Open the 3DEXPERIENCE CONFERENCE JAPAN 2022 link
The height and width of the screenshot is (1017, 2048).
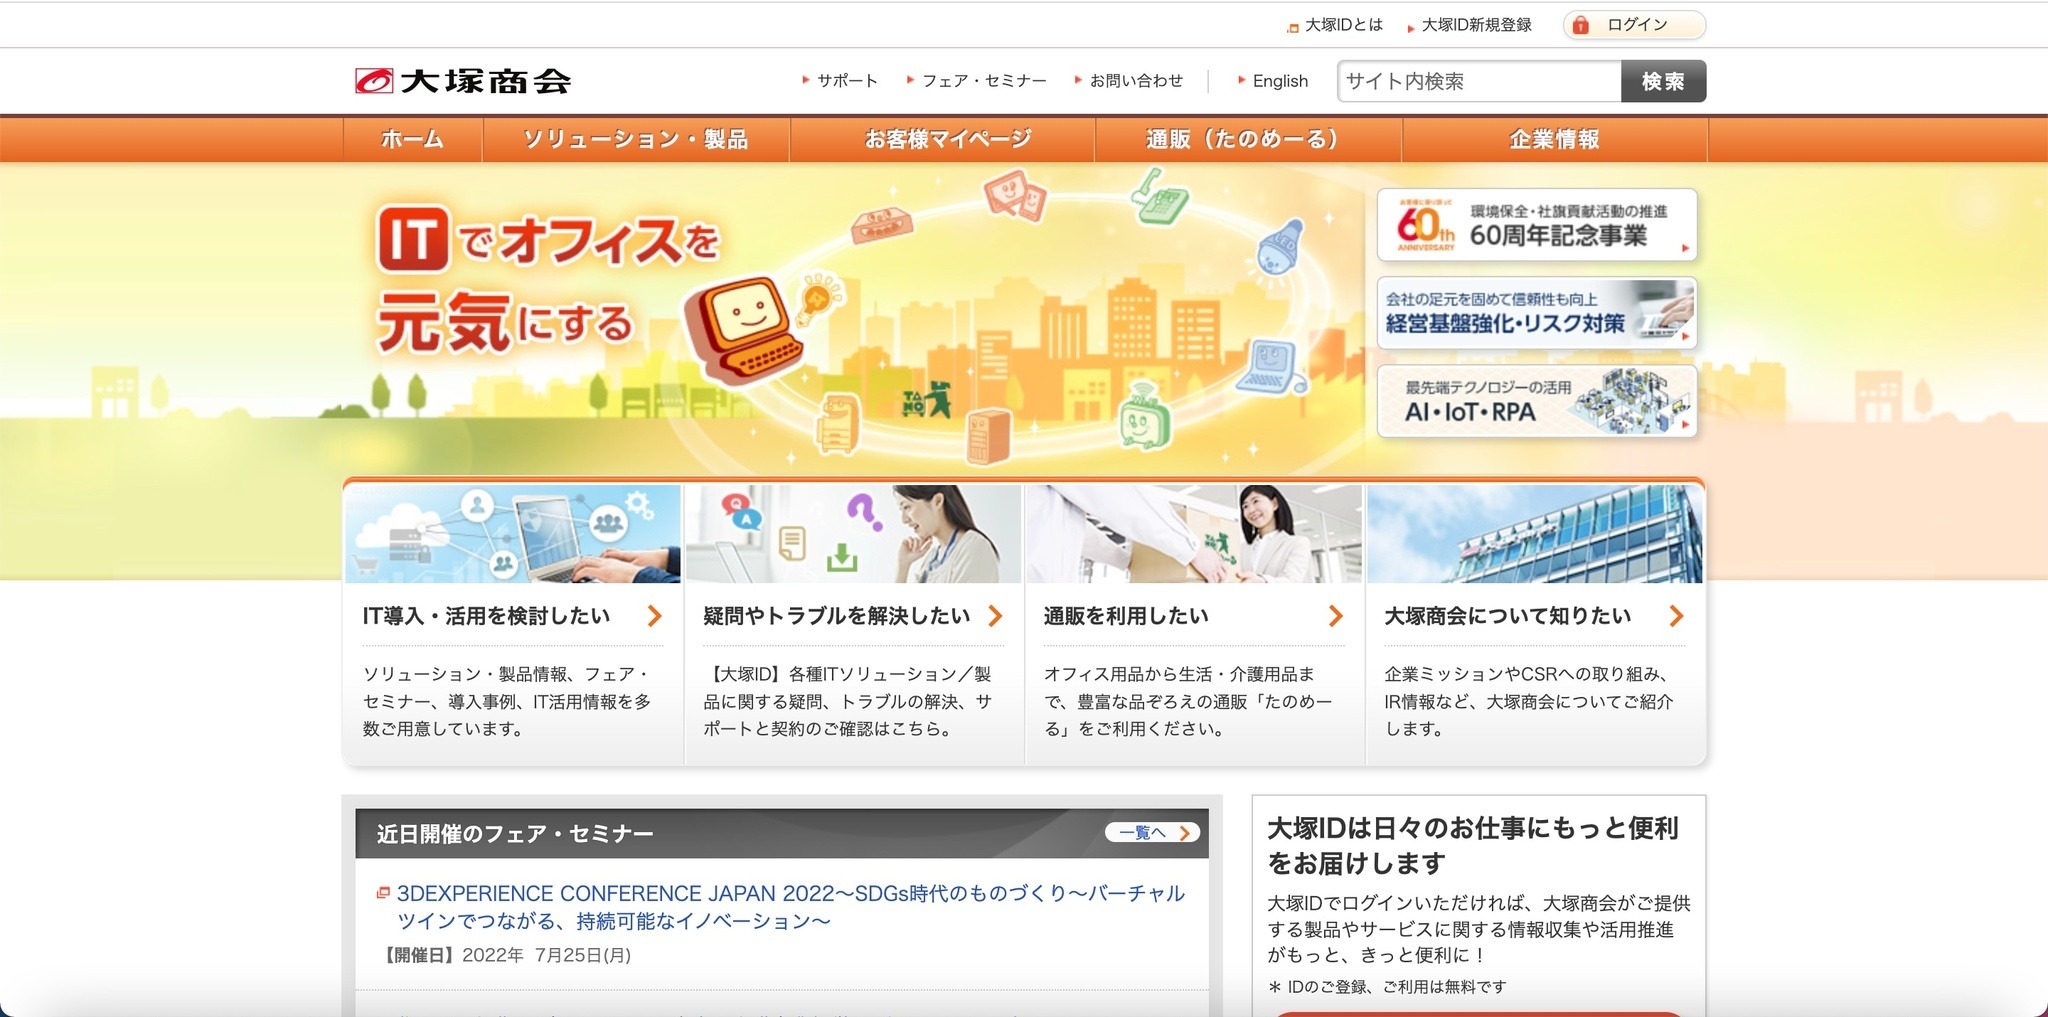[x=791, y=907]
